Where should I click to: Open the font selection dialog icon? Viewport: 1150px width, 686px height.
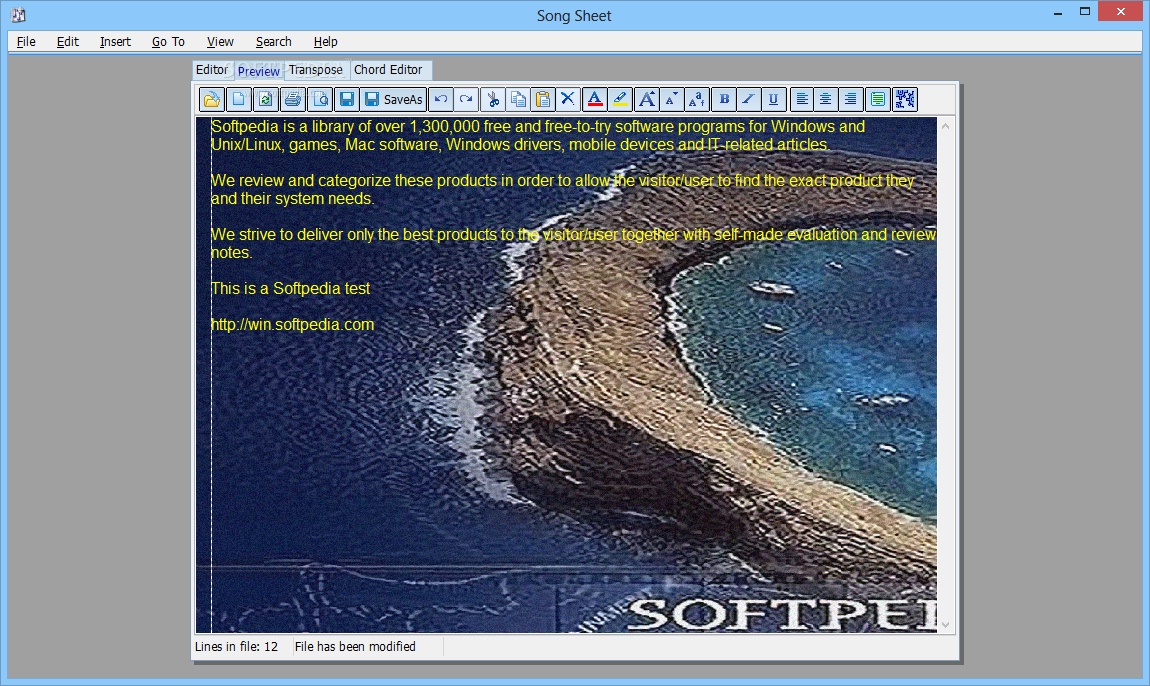[x=697, y=99]
